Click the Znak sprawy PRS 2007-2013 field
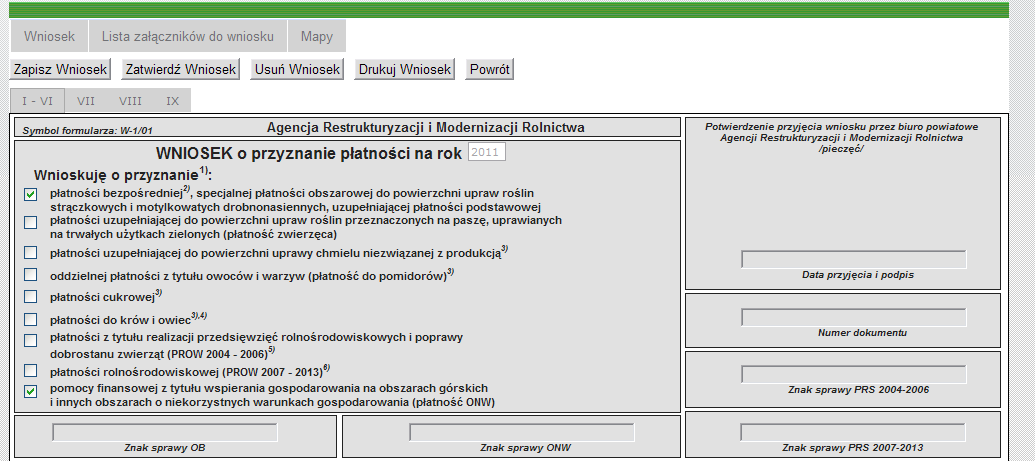 pos(853,433)
